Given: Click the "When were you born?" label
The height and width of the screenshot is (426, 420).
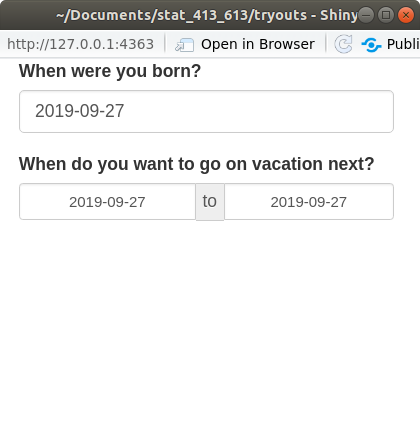Looking at the screenshot, I should tap(110, 71).
